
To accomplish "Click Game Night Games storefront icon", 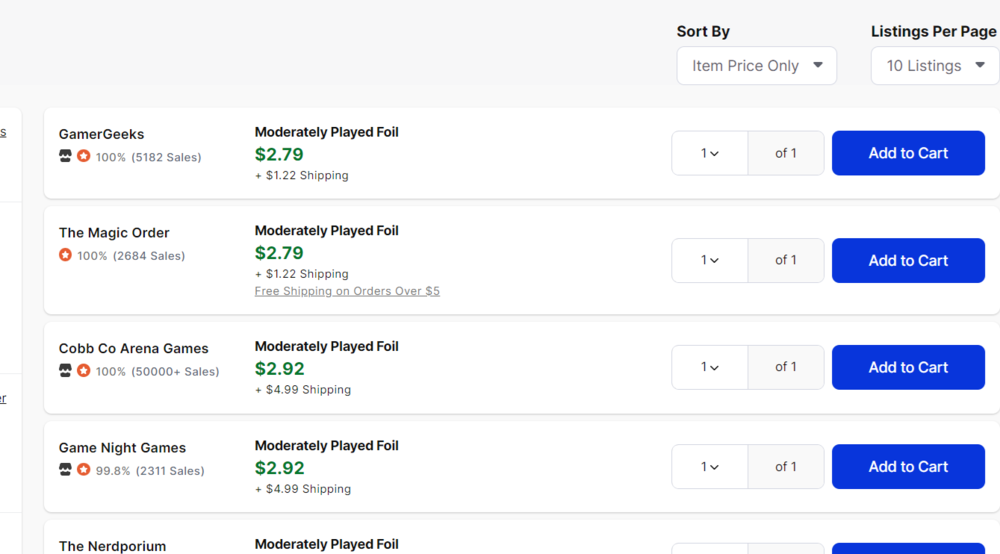I will pyautogui.click(x=65, y=470).
